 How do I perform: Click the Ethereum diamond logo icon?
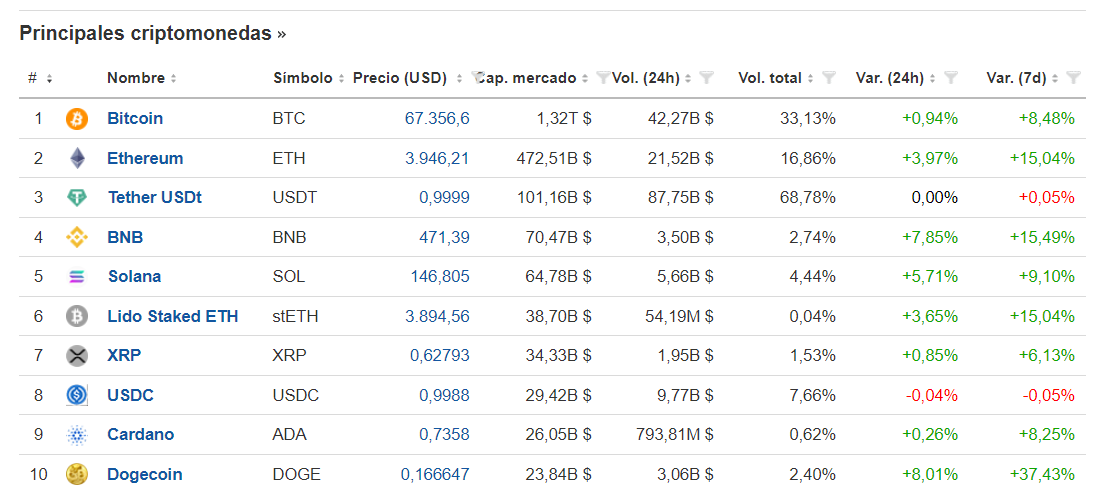77,158
